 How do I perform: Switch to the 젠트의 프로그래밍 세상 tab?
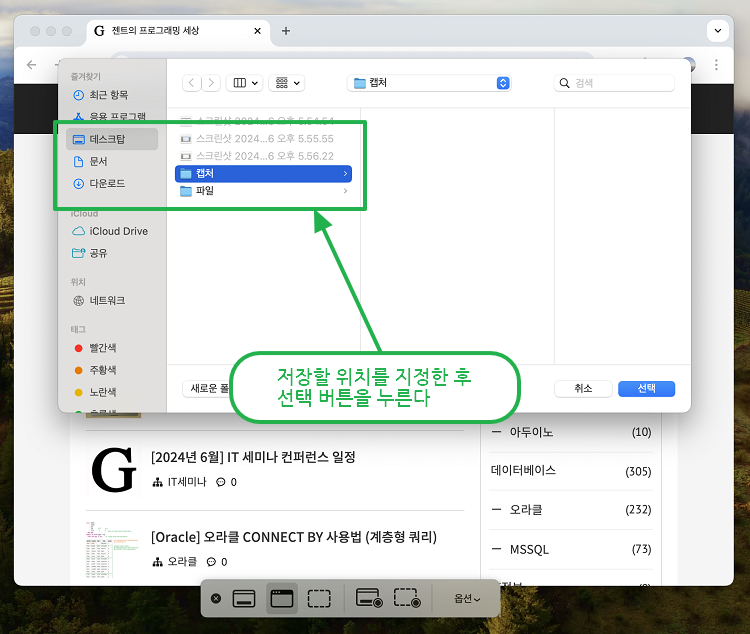178,31
